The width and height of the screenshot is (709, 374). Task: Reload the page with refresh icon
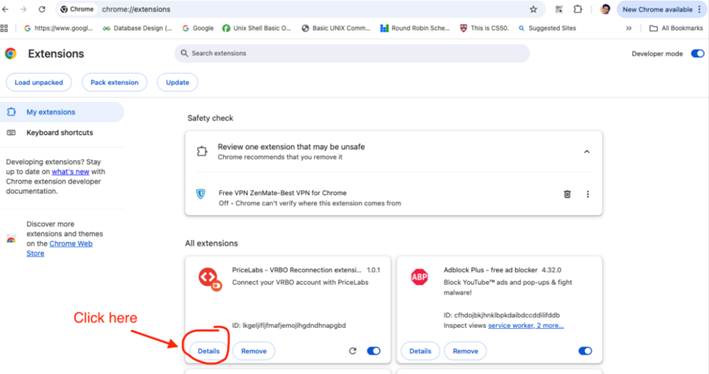click(x=42, y=9)
